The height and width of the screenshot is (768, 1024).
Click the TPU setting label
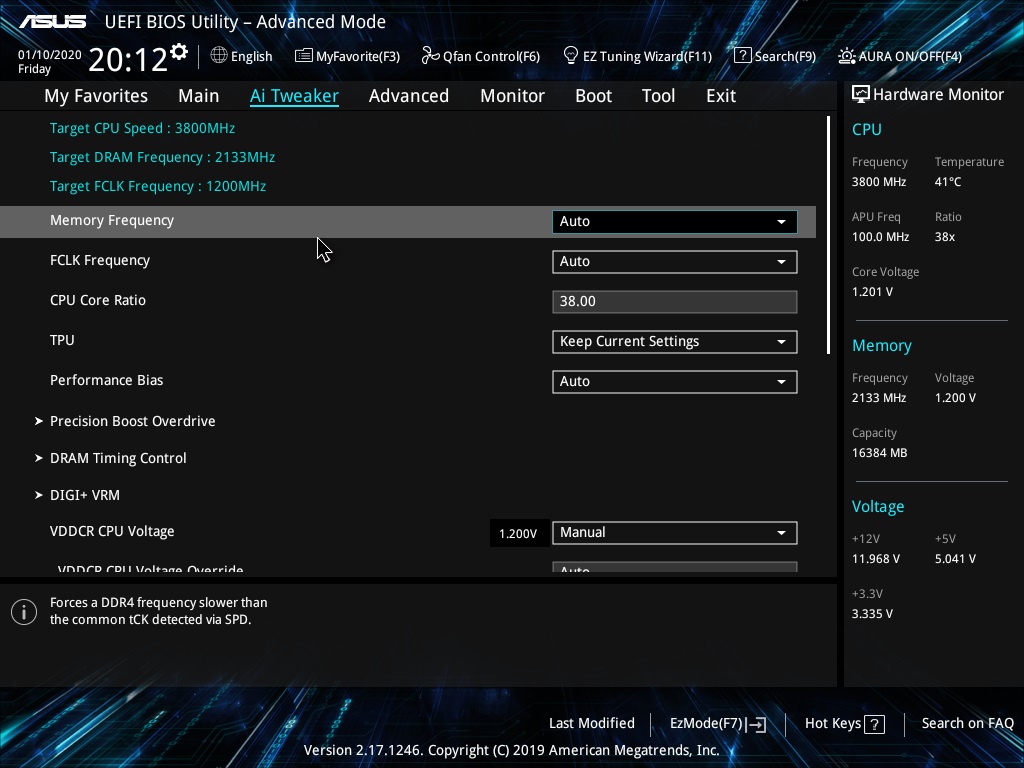click(62, 340)
